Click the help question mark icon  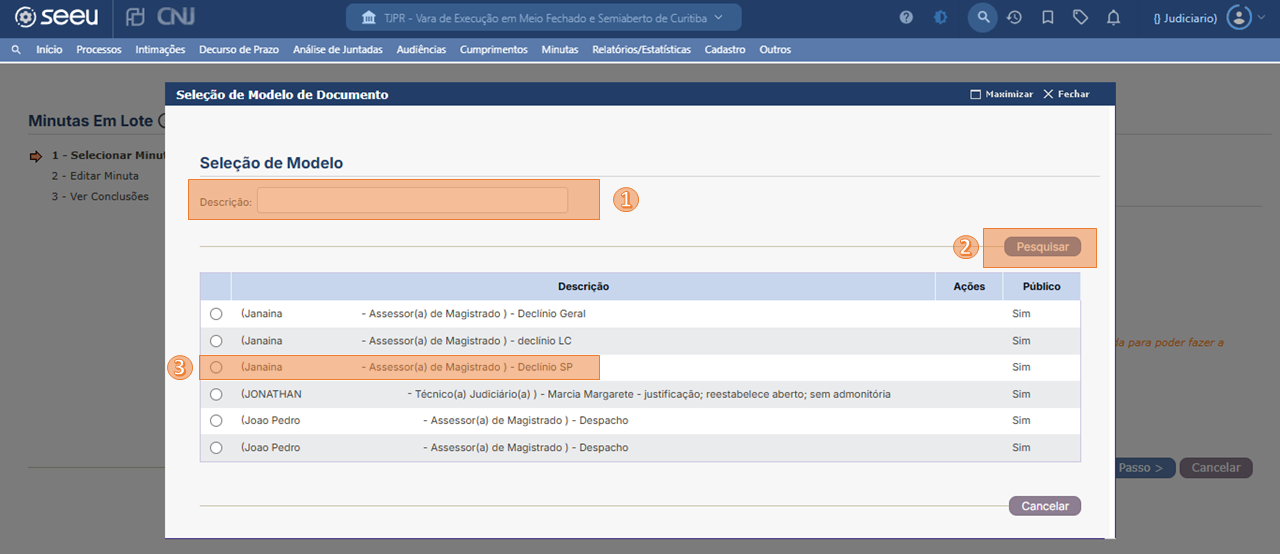[906, 18]
